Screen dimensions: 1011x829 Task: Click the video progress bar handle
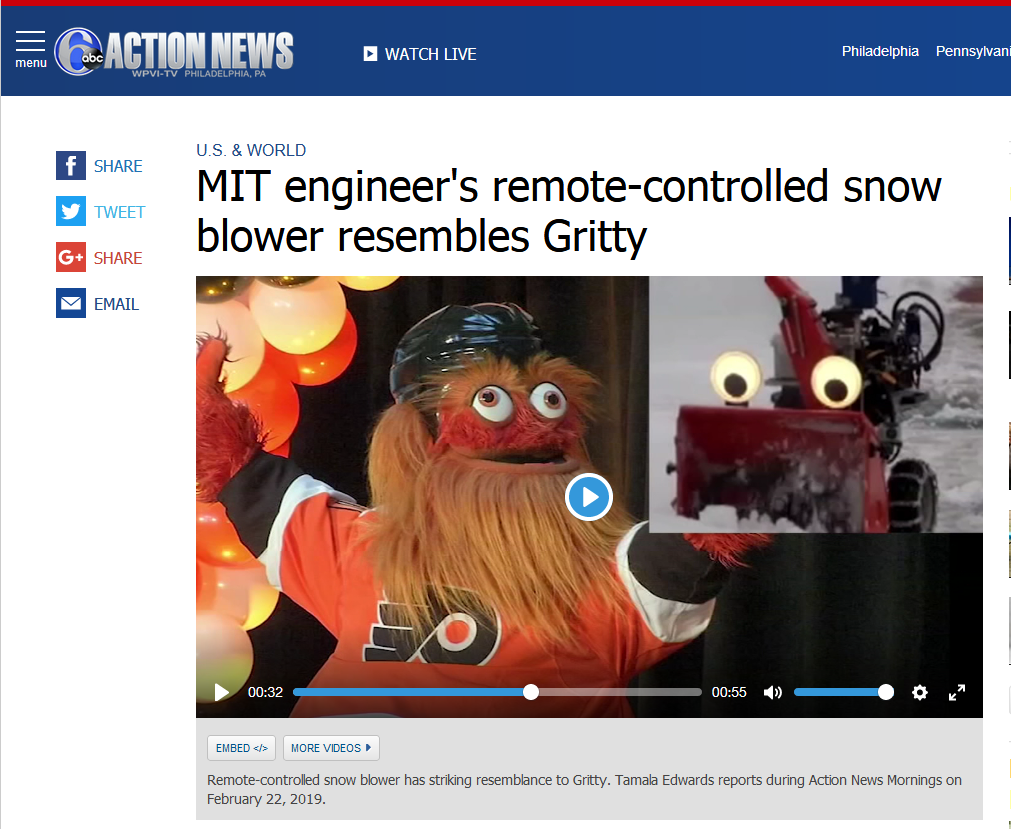(x=531, y=692)
